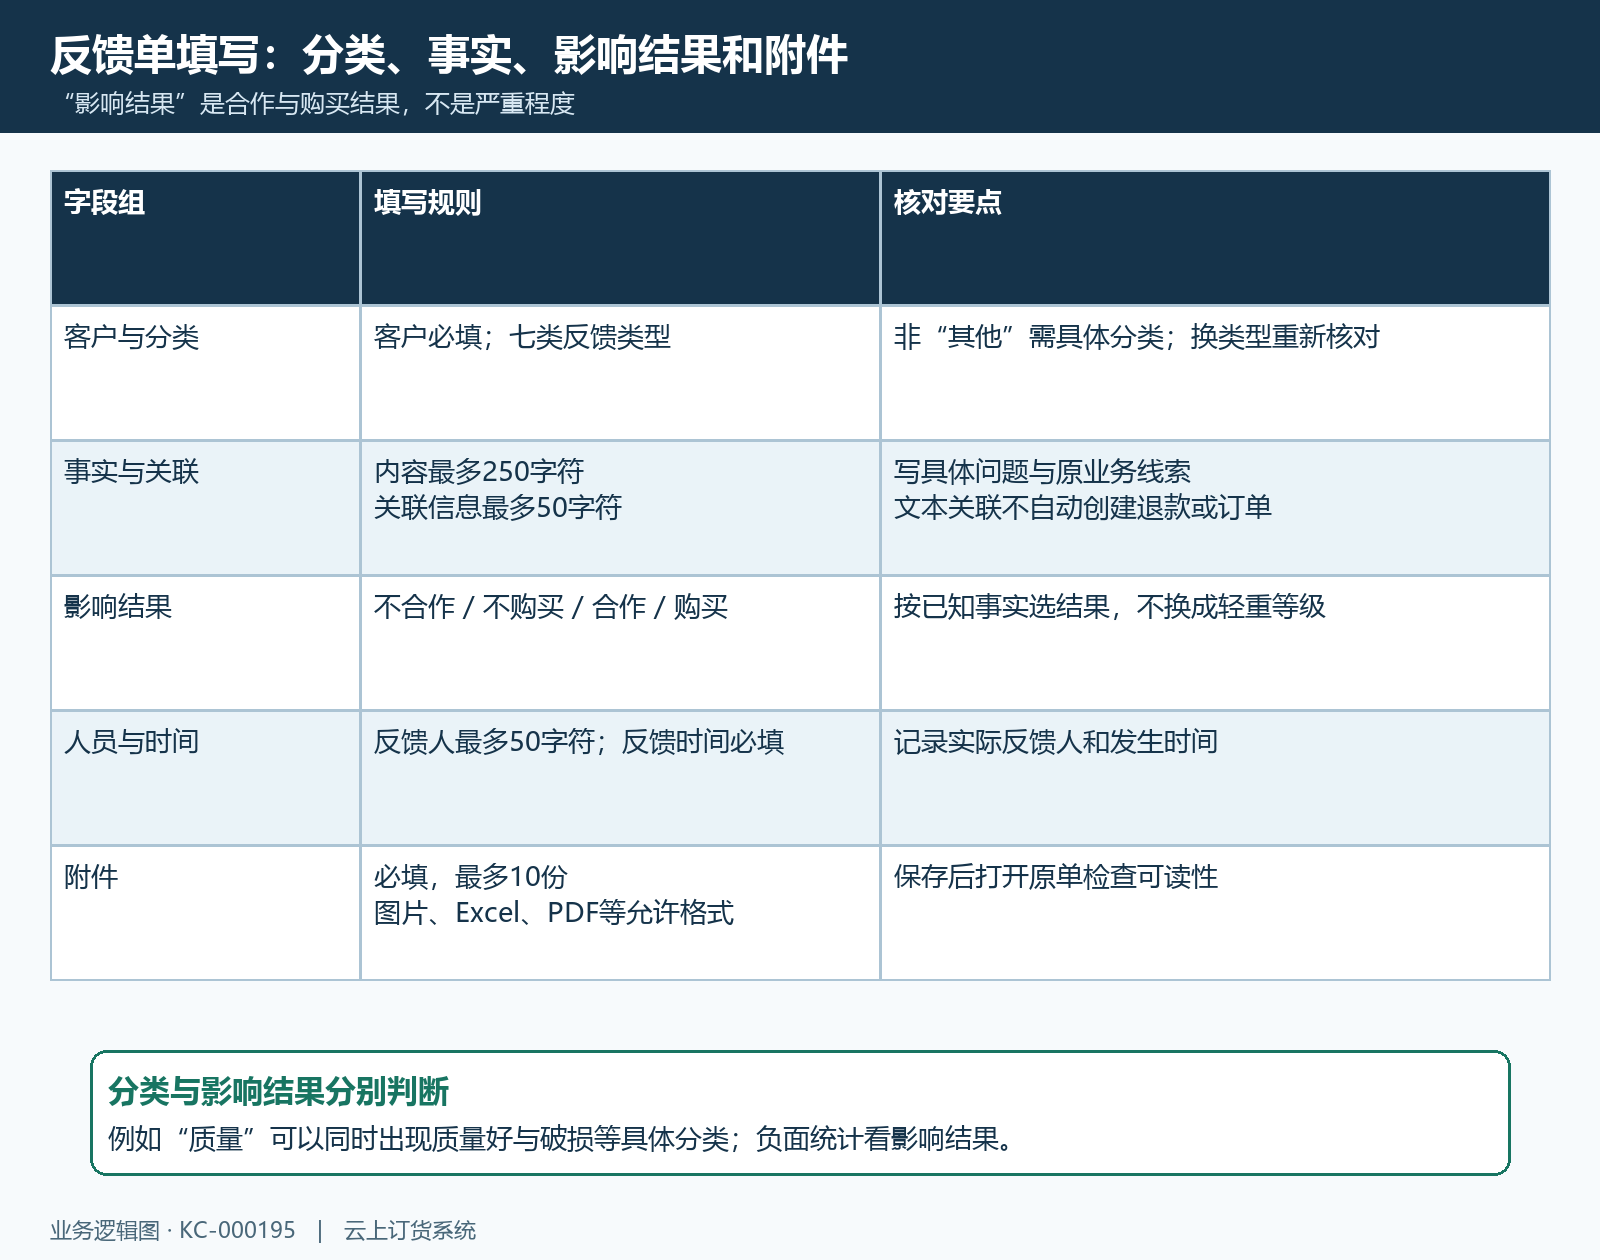Click the callout heading 分类与影响结果分别判断
Viewport: 1600px width, 1260px height.
coord(279,1091)
